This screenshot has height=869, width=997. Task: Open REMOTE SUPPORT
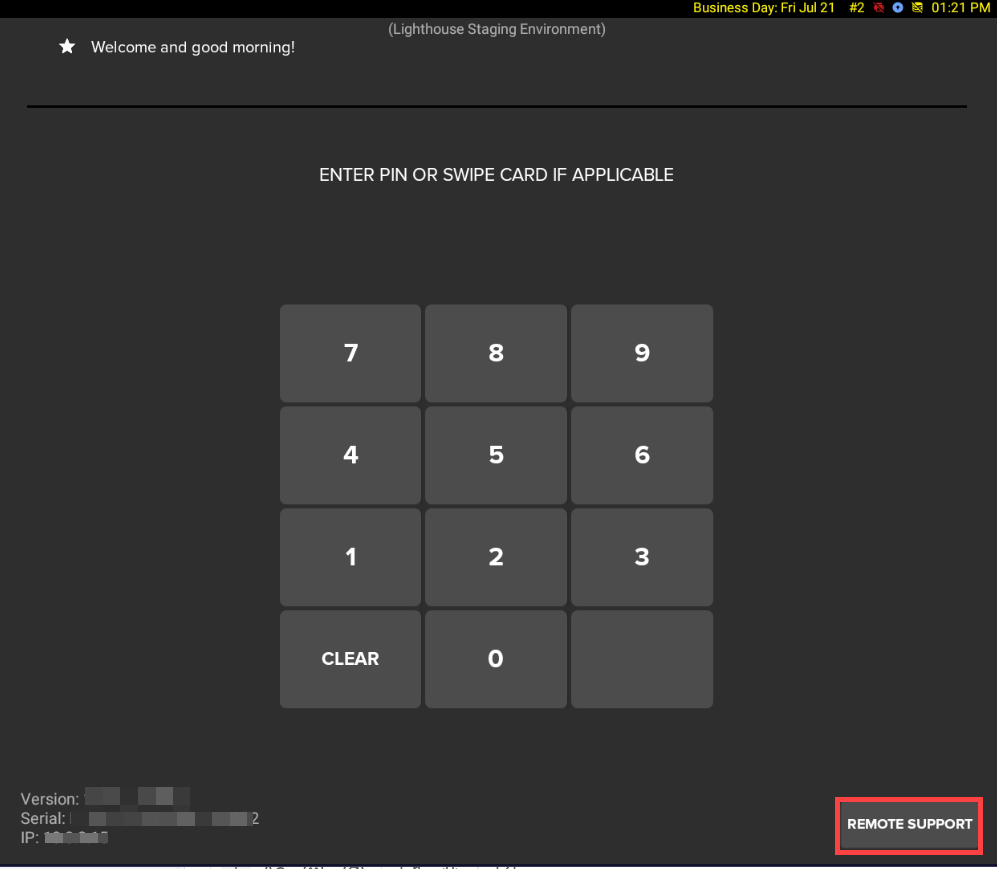coord(908,825)
